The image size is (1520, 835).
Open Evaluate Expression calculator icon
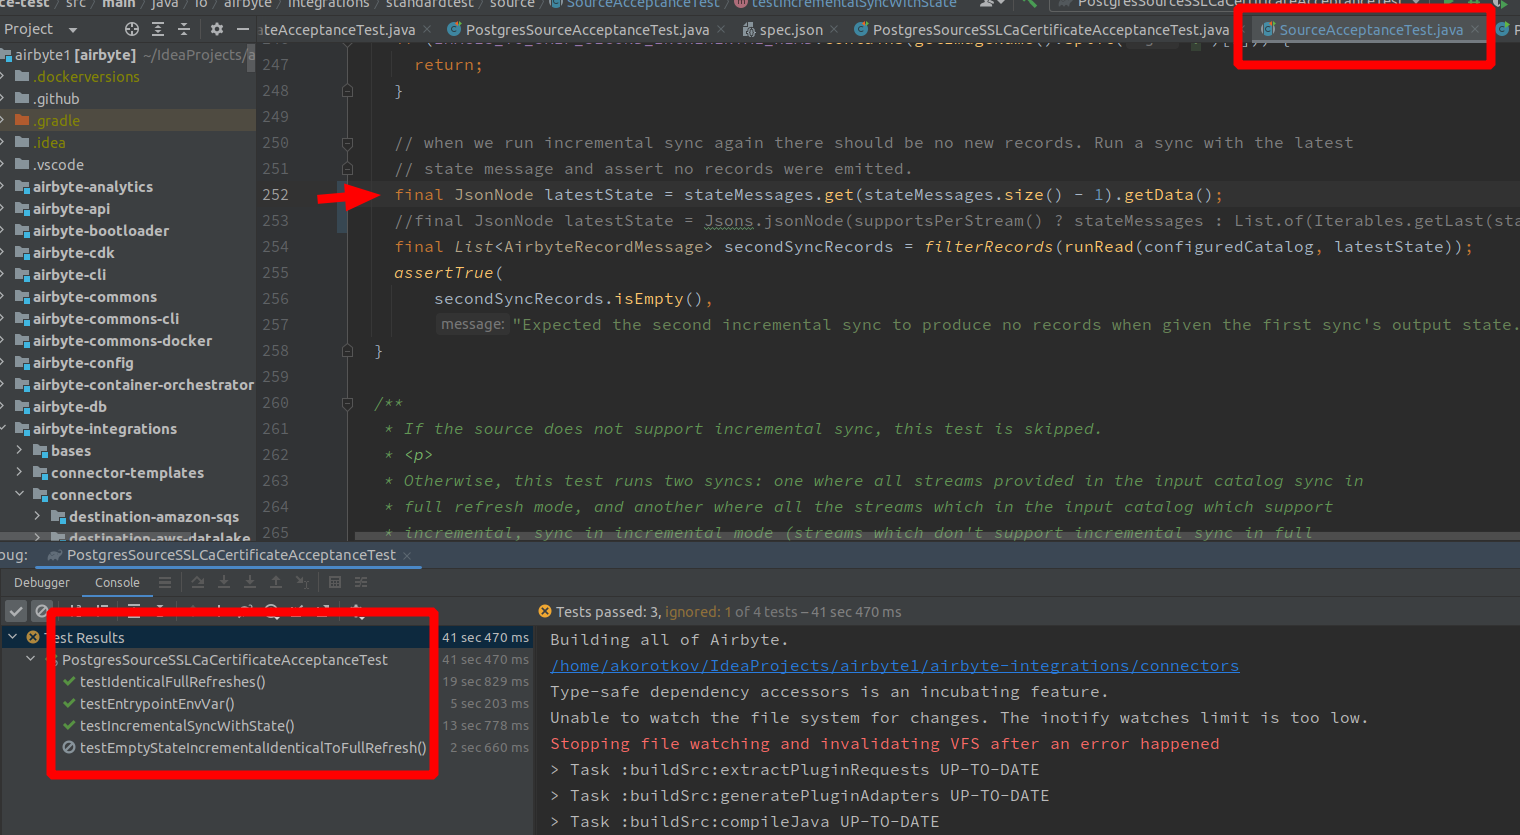(x=335, y=582)
